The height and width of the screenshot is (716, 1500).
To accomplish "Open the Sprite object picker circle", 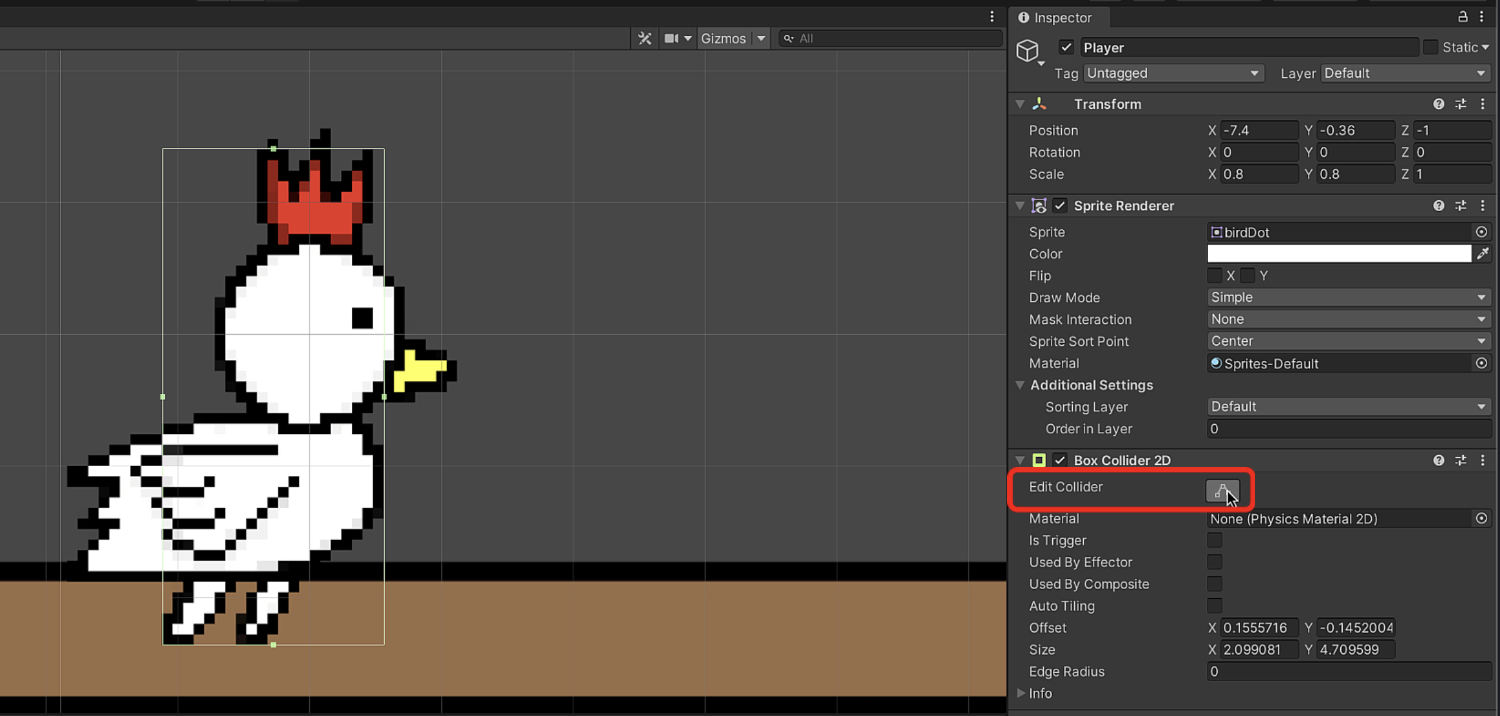I will click(1482, 232).
